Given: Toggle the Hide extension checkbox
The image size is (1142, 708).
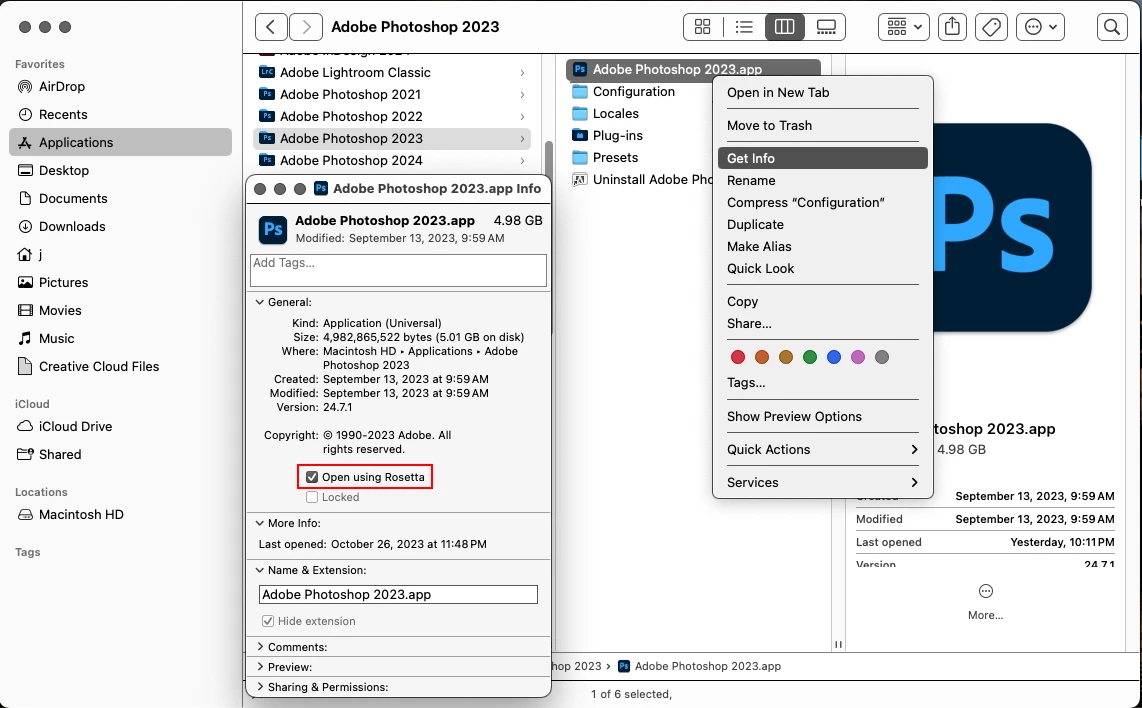Looking at the screenshot, I should point(267,621).
